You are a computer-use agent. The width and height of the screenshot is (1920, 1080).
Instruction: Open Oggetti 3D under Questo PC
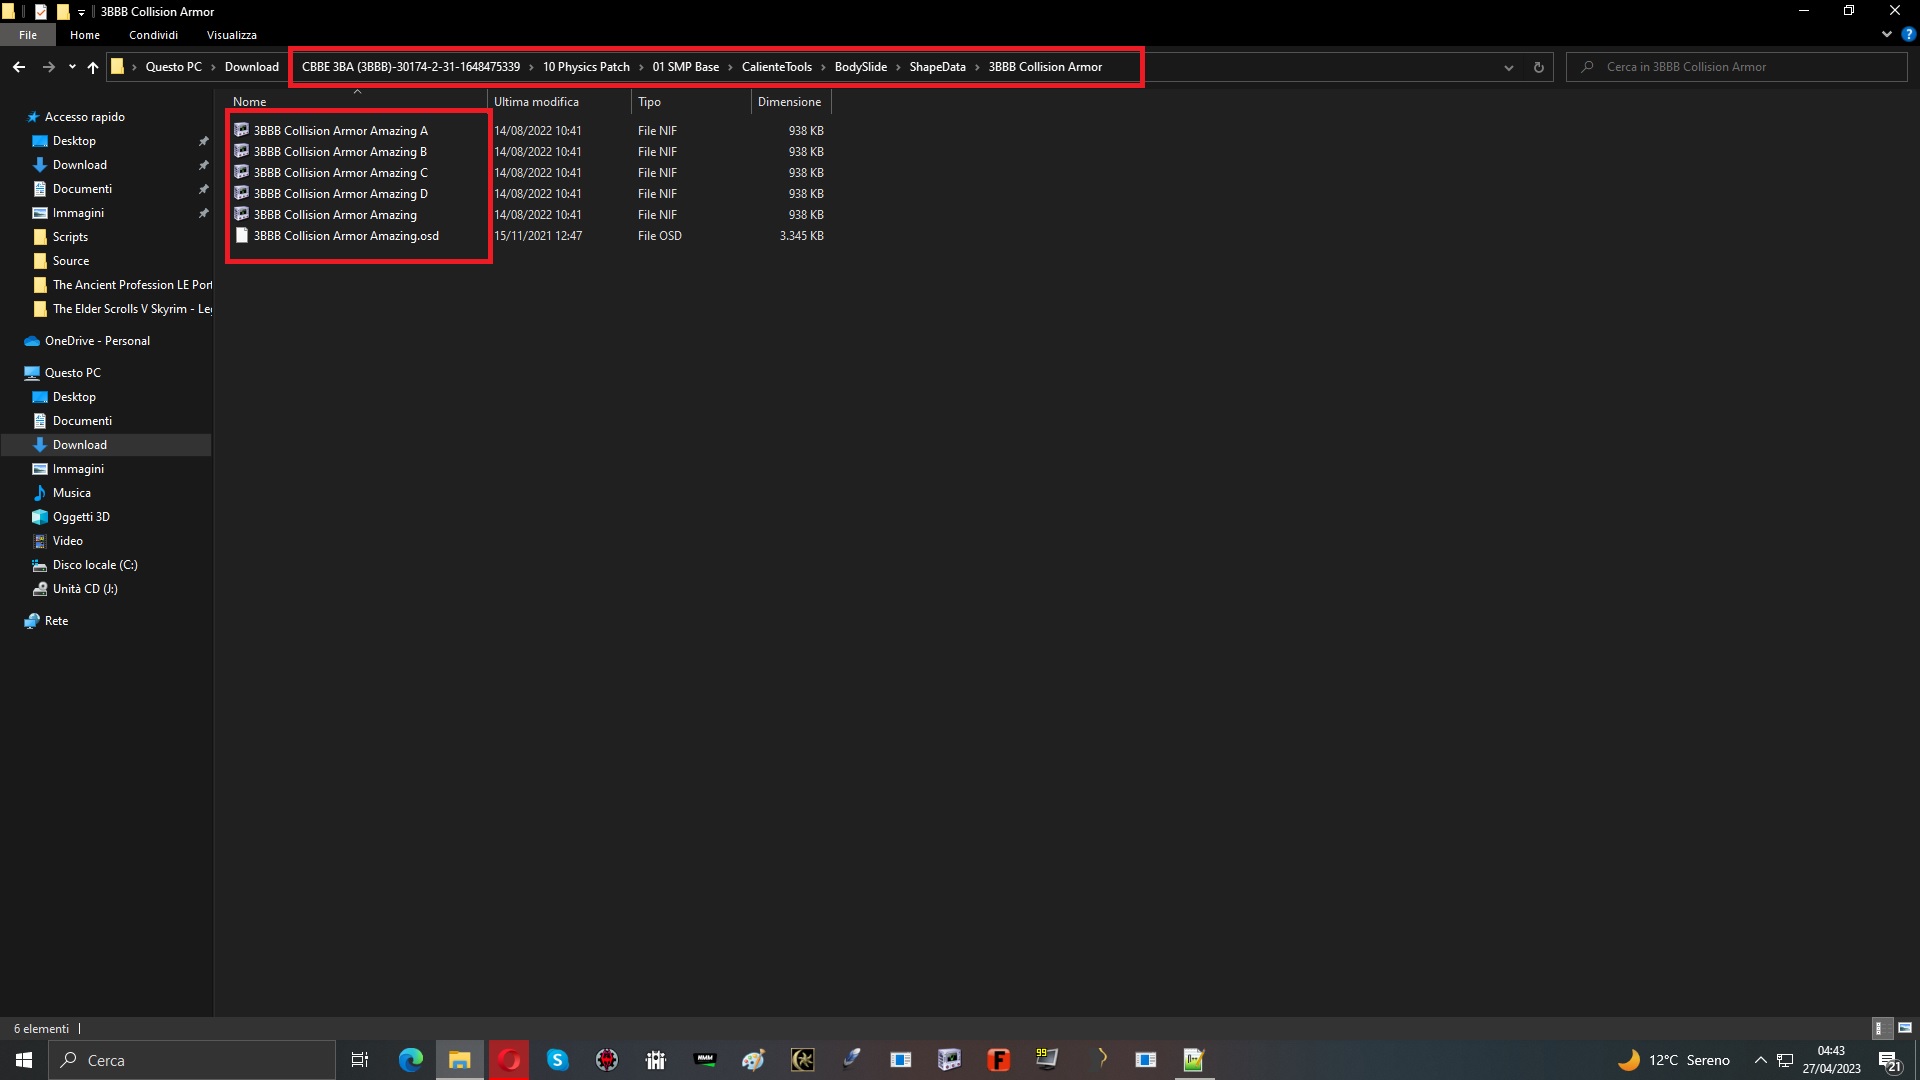point(81,517)
